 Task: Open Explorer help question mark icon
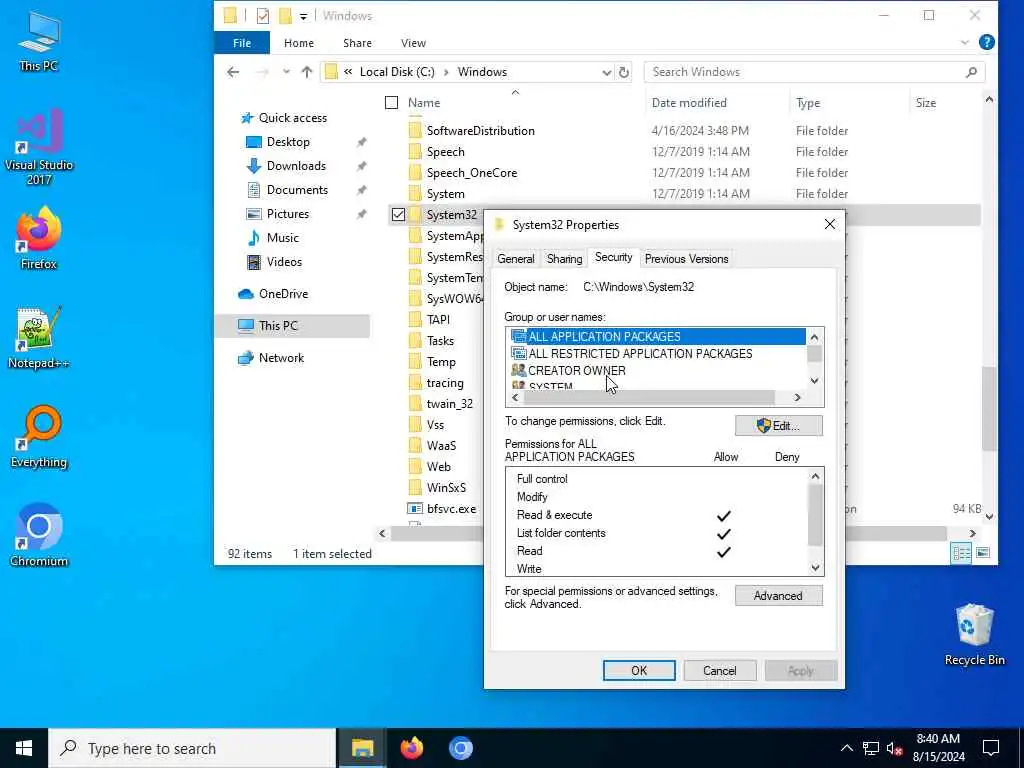pos(987,42)
